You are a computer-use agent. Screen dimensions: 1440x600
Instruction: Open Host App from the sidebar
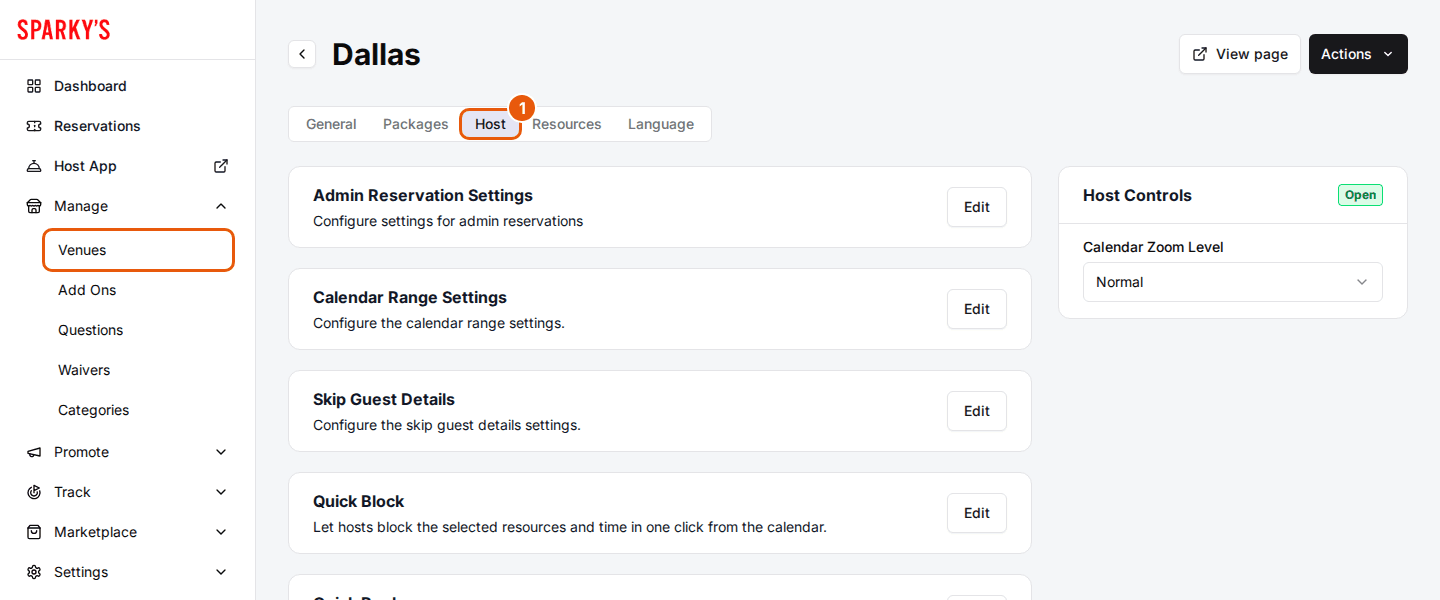pyautogui.click(x=128, y=166)
